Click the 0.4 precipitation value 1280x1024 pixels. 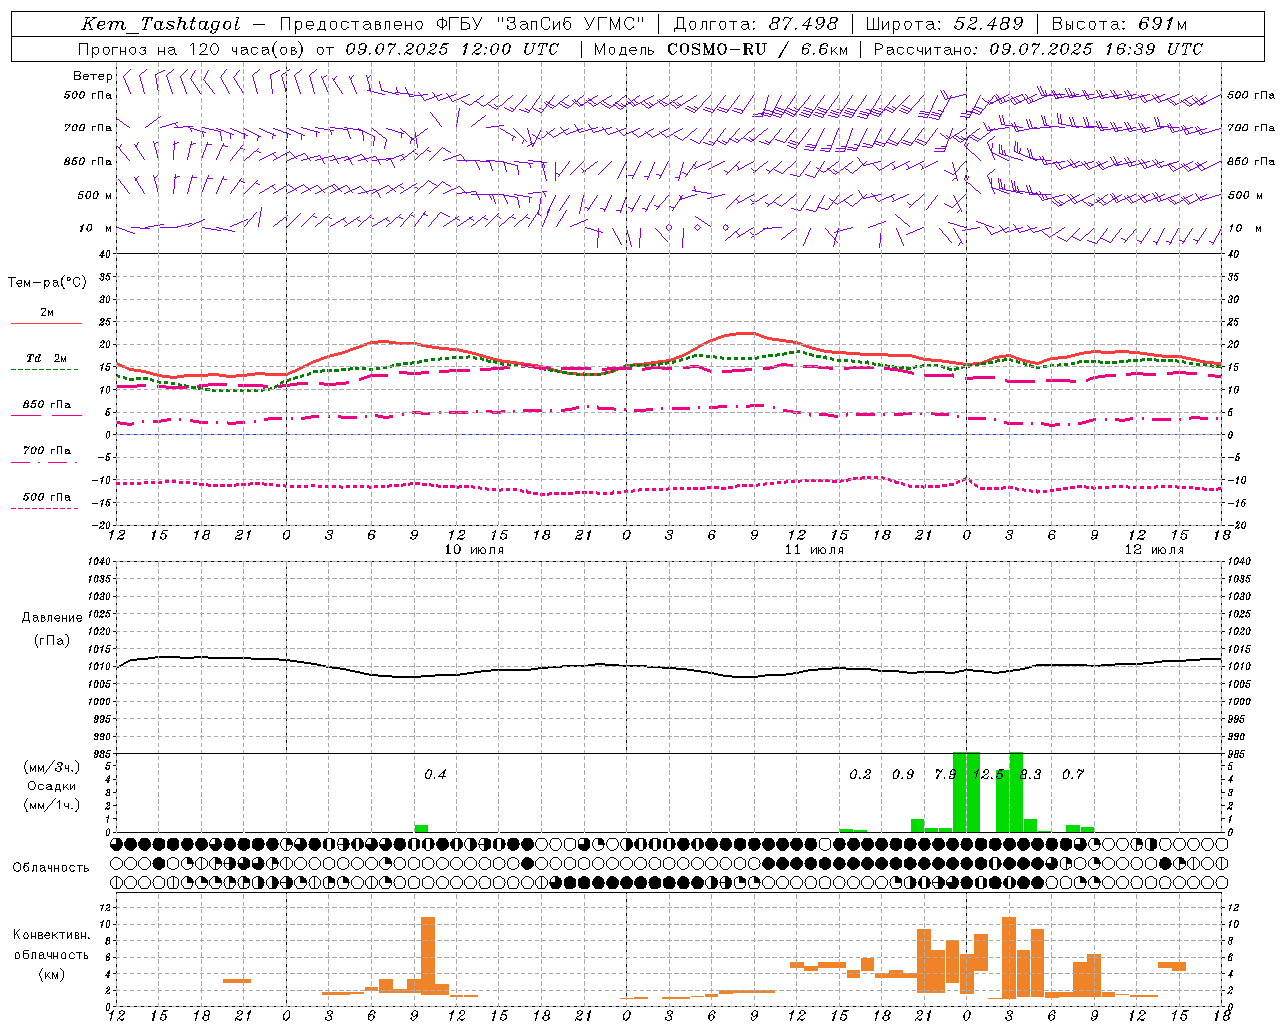[435, 775]
